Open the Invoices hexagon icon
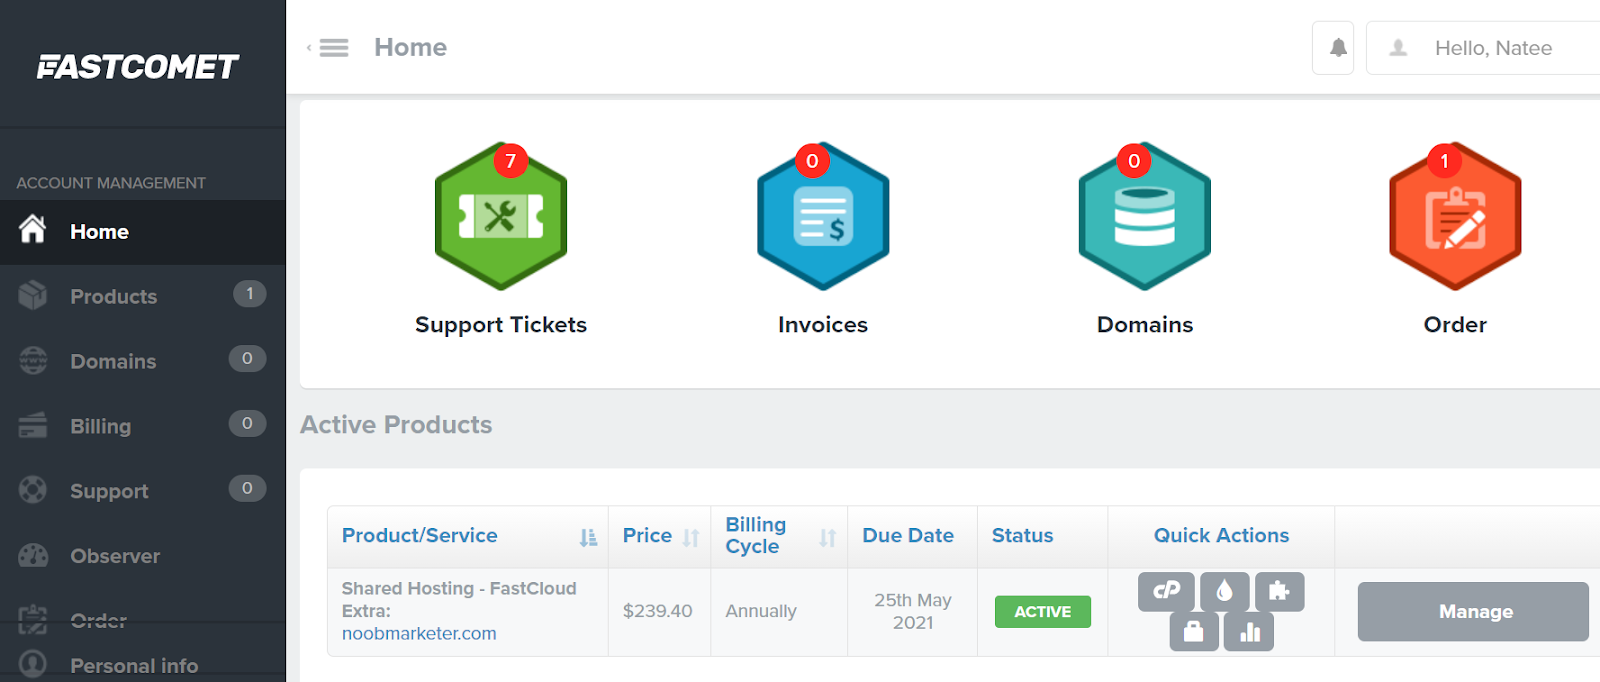Screen dimensions: 1600x682 (x=822, y=217)
